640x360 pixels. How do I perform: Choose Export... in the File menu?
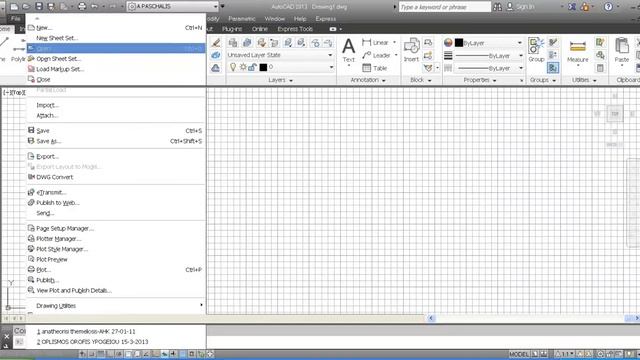(116, 156)
